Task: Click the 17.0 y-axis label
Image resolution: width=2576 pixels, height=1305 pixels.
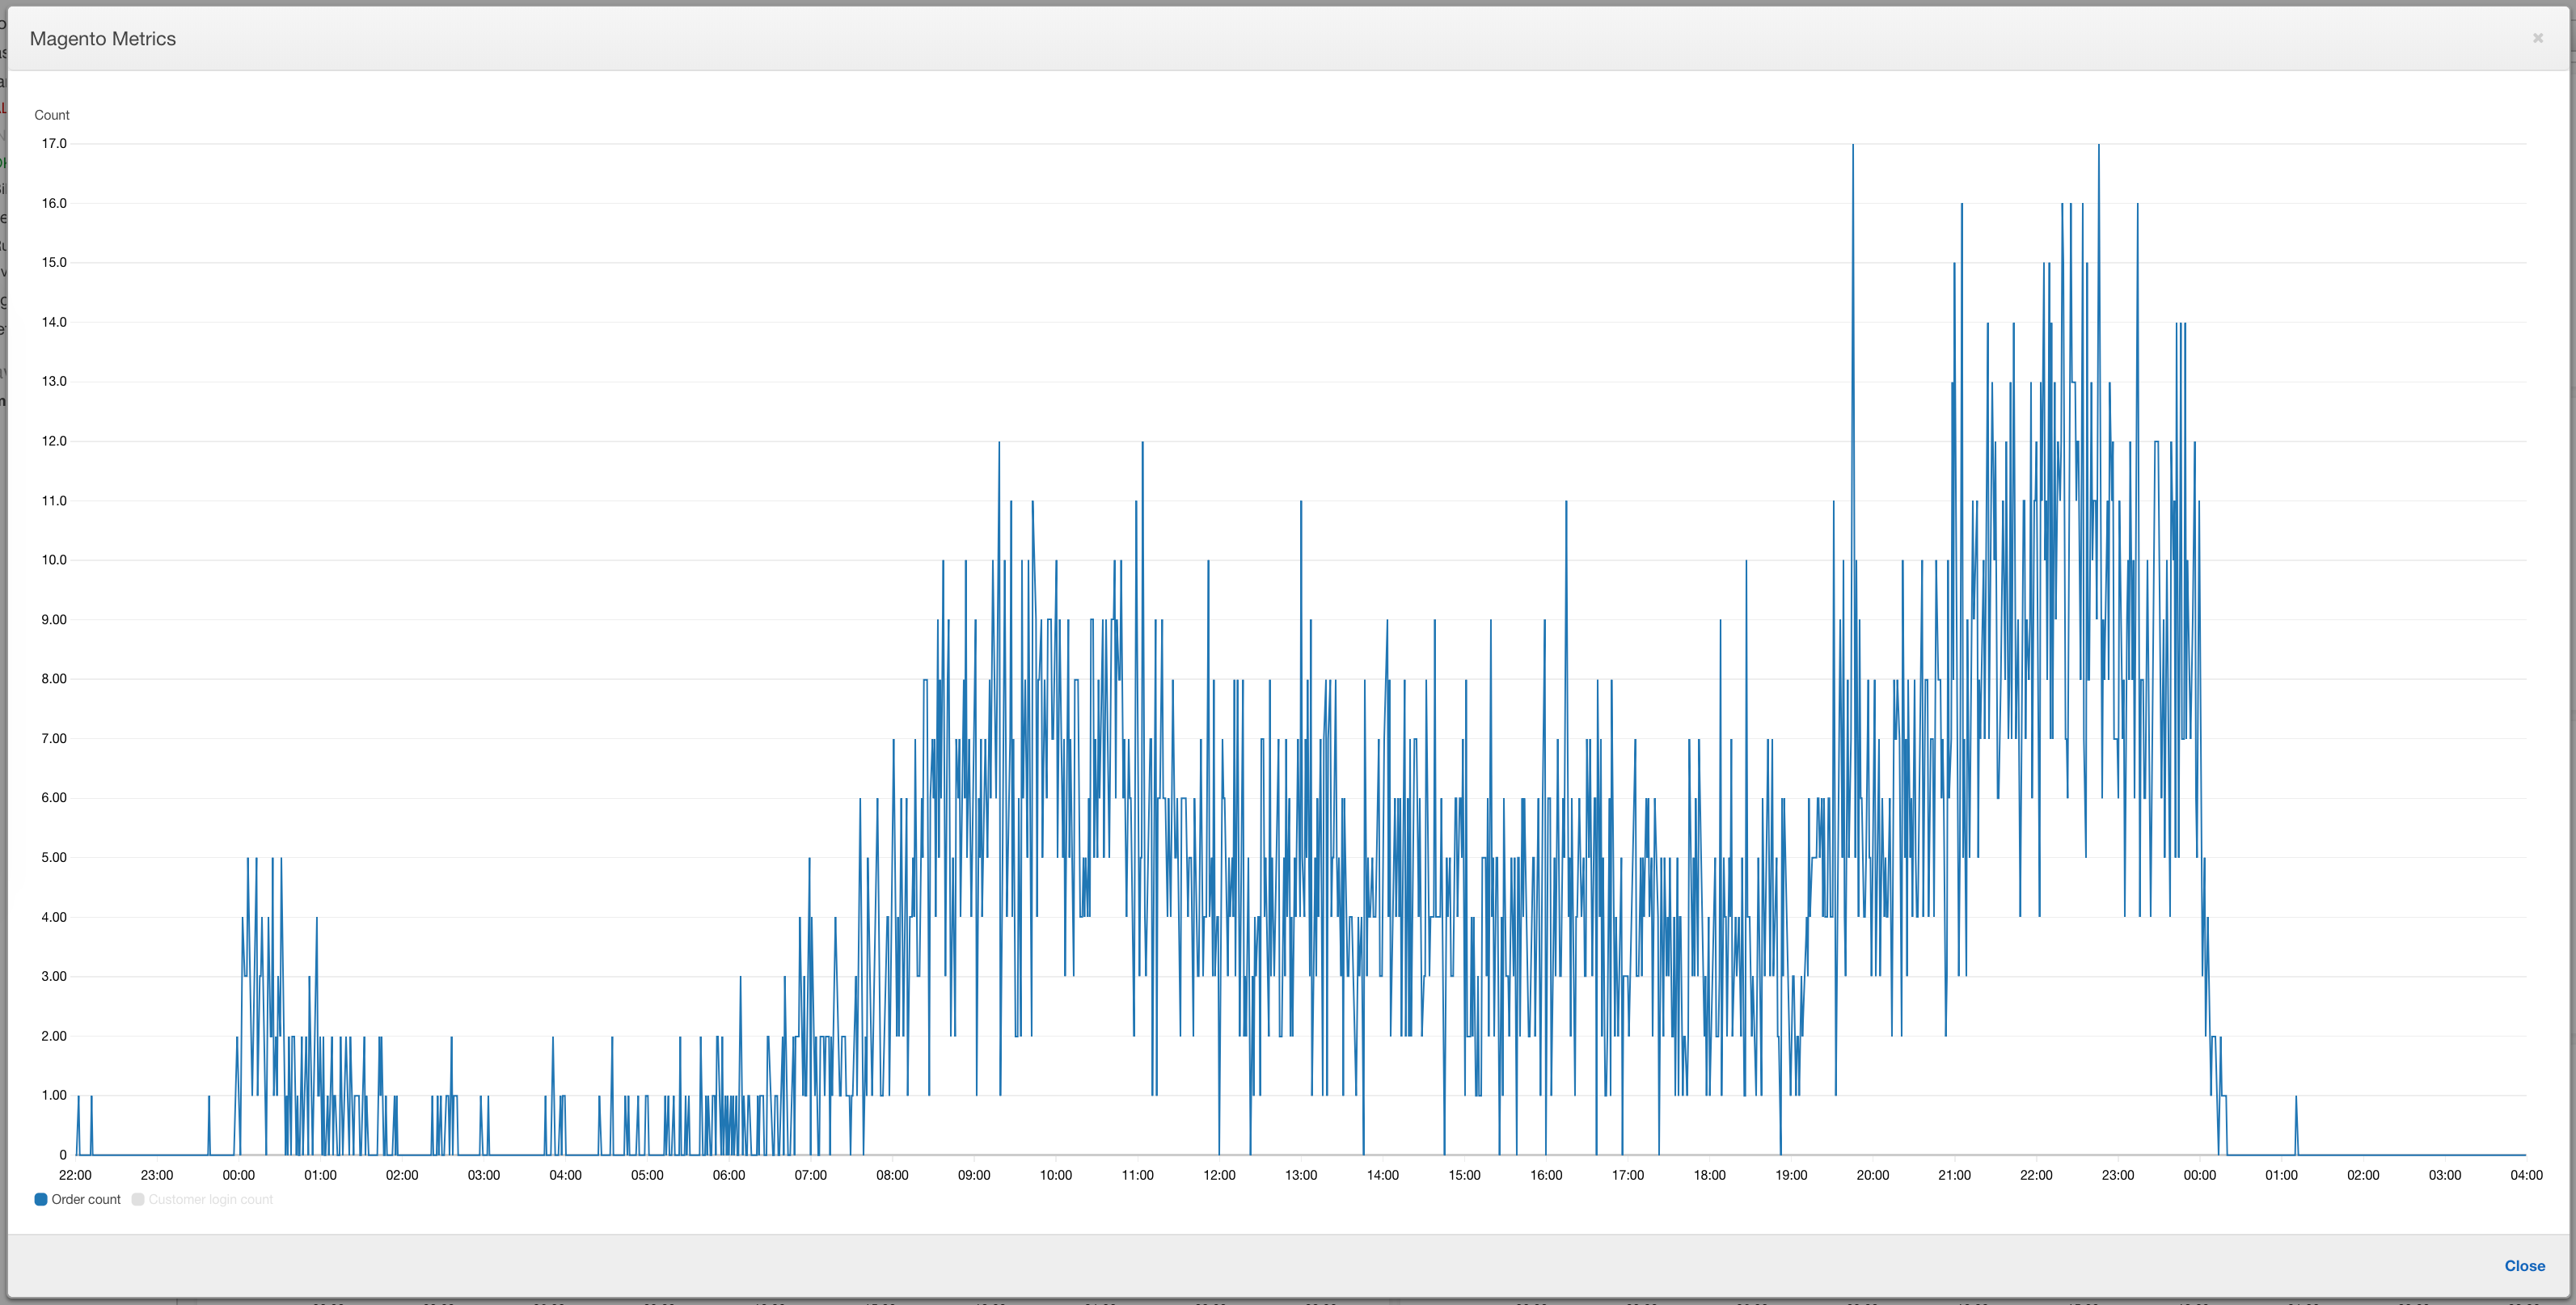Action: point(54,144)
